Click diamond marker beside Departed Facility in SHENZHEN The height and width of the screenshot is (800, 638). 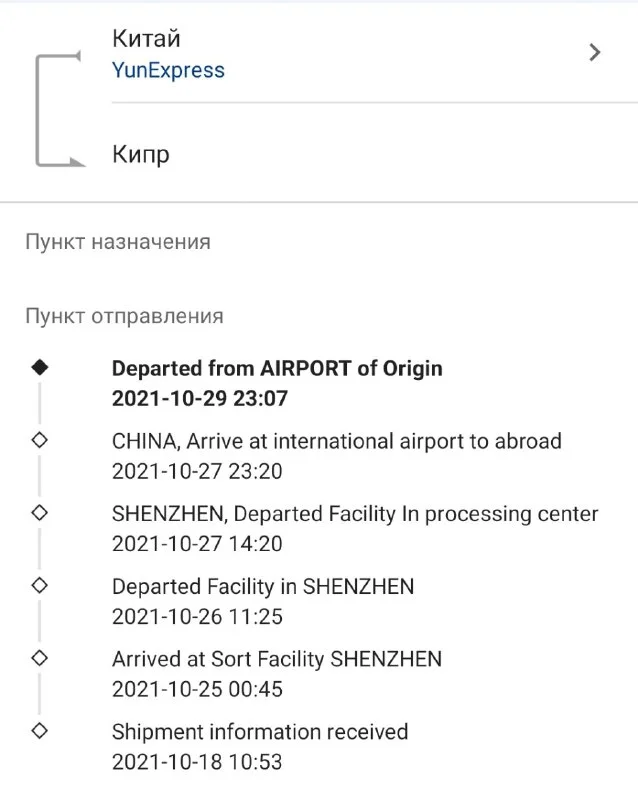[40, 585]
